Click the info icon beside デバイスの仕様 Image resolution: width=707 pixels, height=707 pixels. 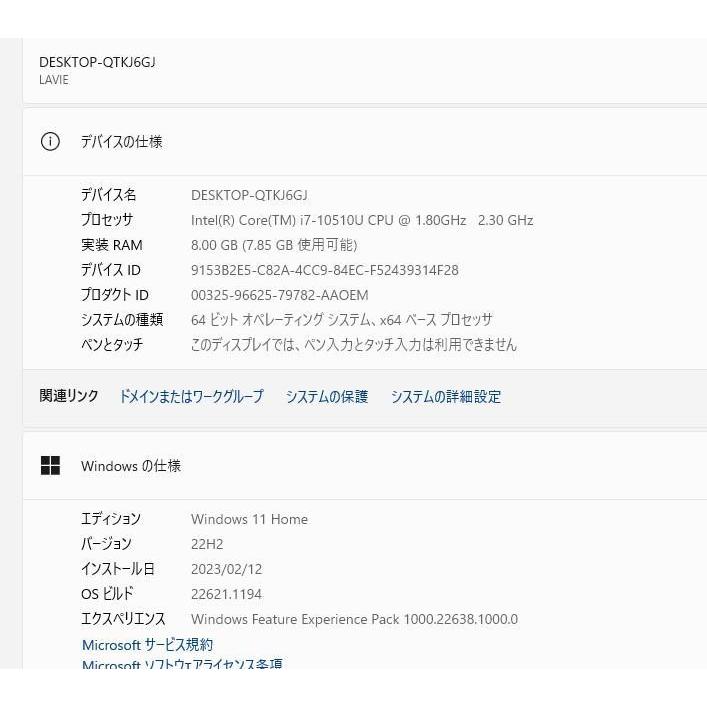coord(50,142)
